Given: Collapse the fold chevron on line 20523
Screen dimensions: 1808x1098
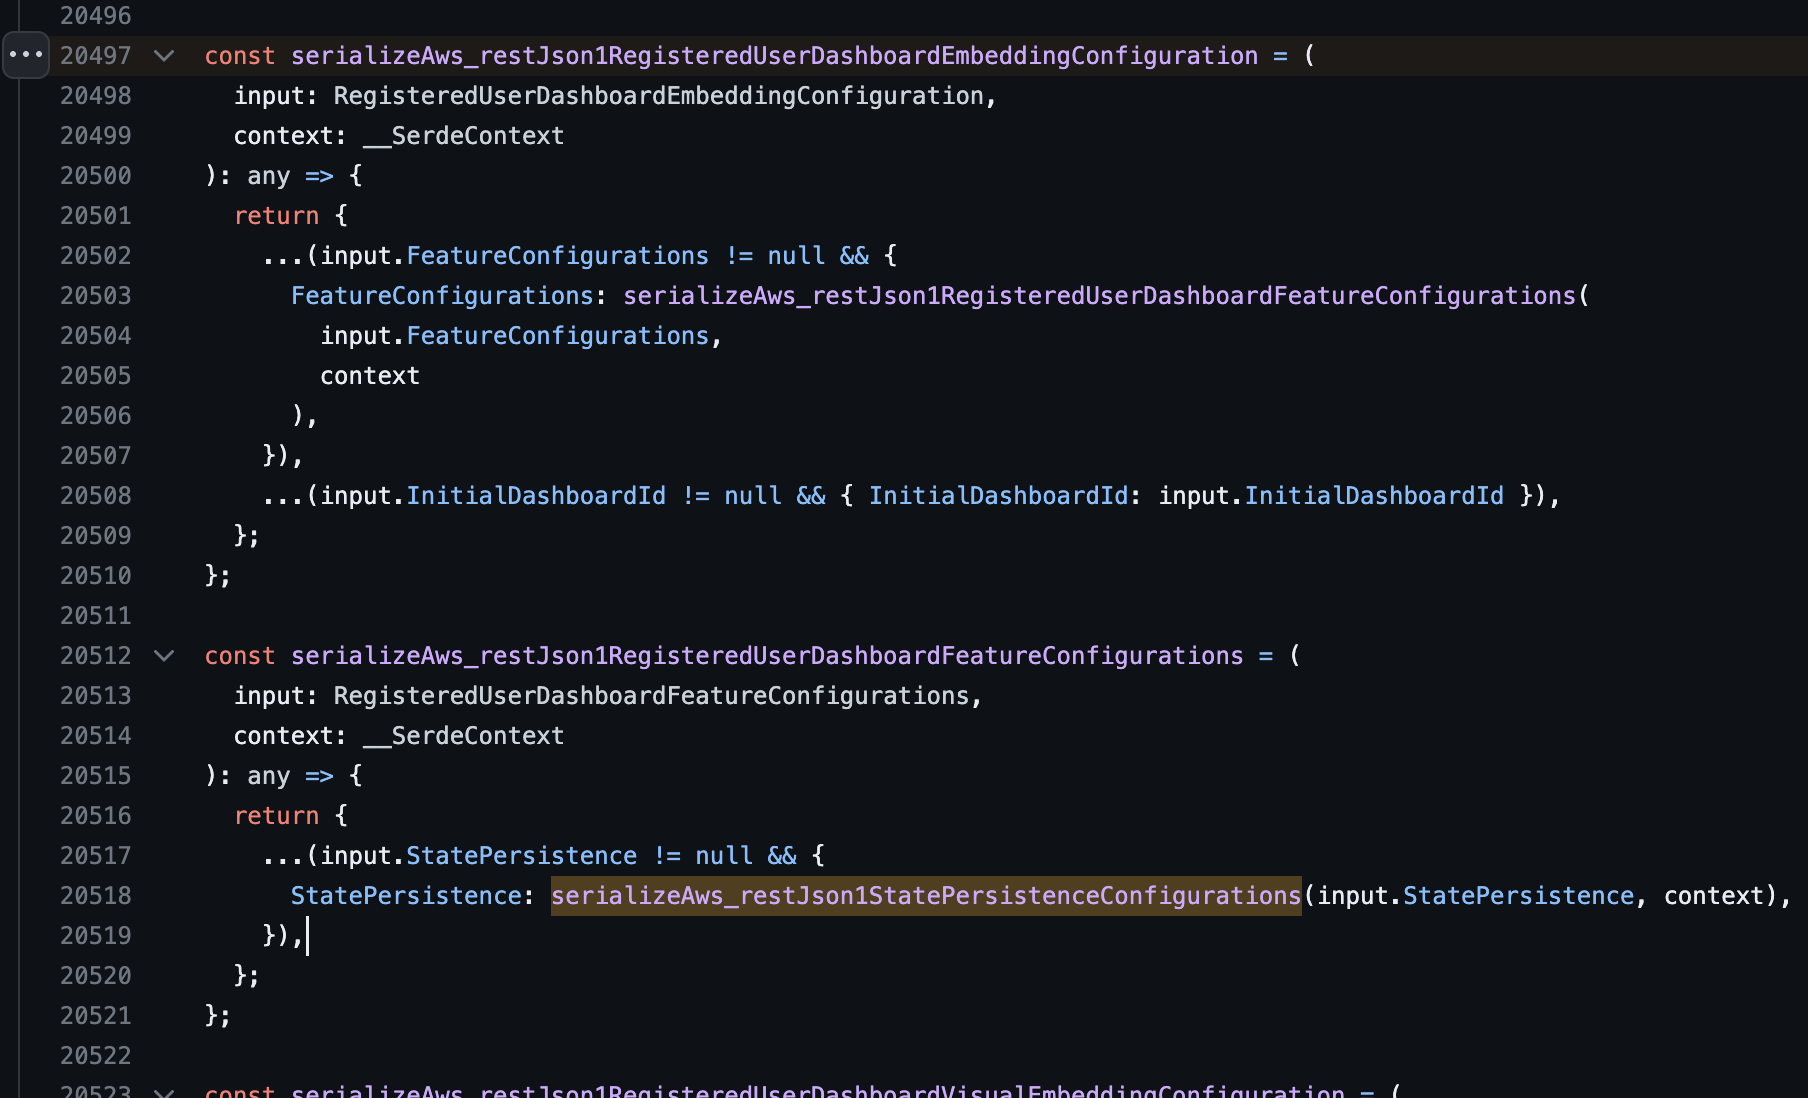Looking at the screenshot, I should pyautogui.click(x=165, y=1091).
